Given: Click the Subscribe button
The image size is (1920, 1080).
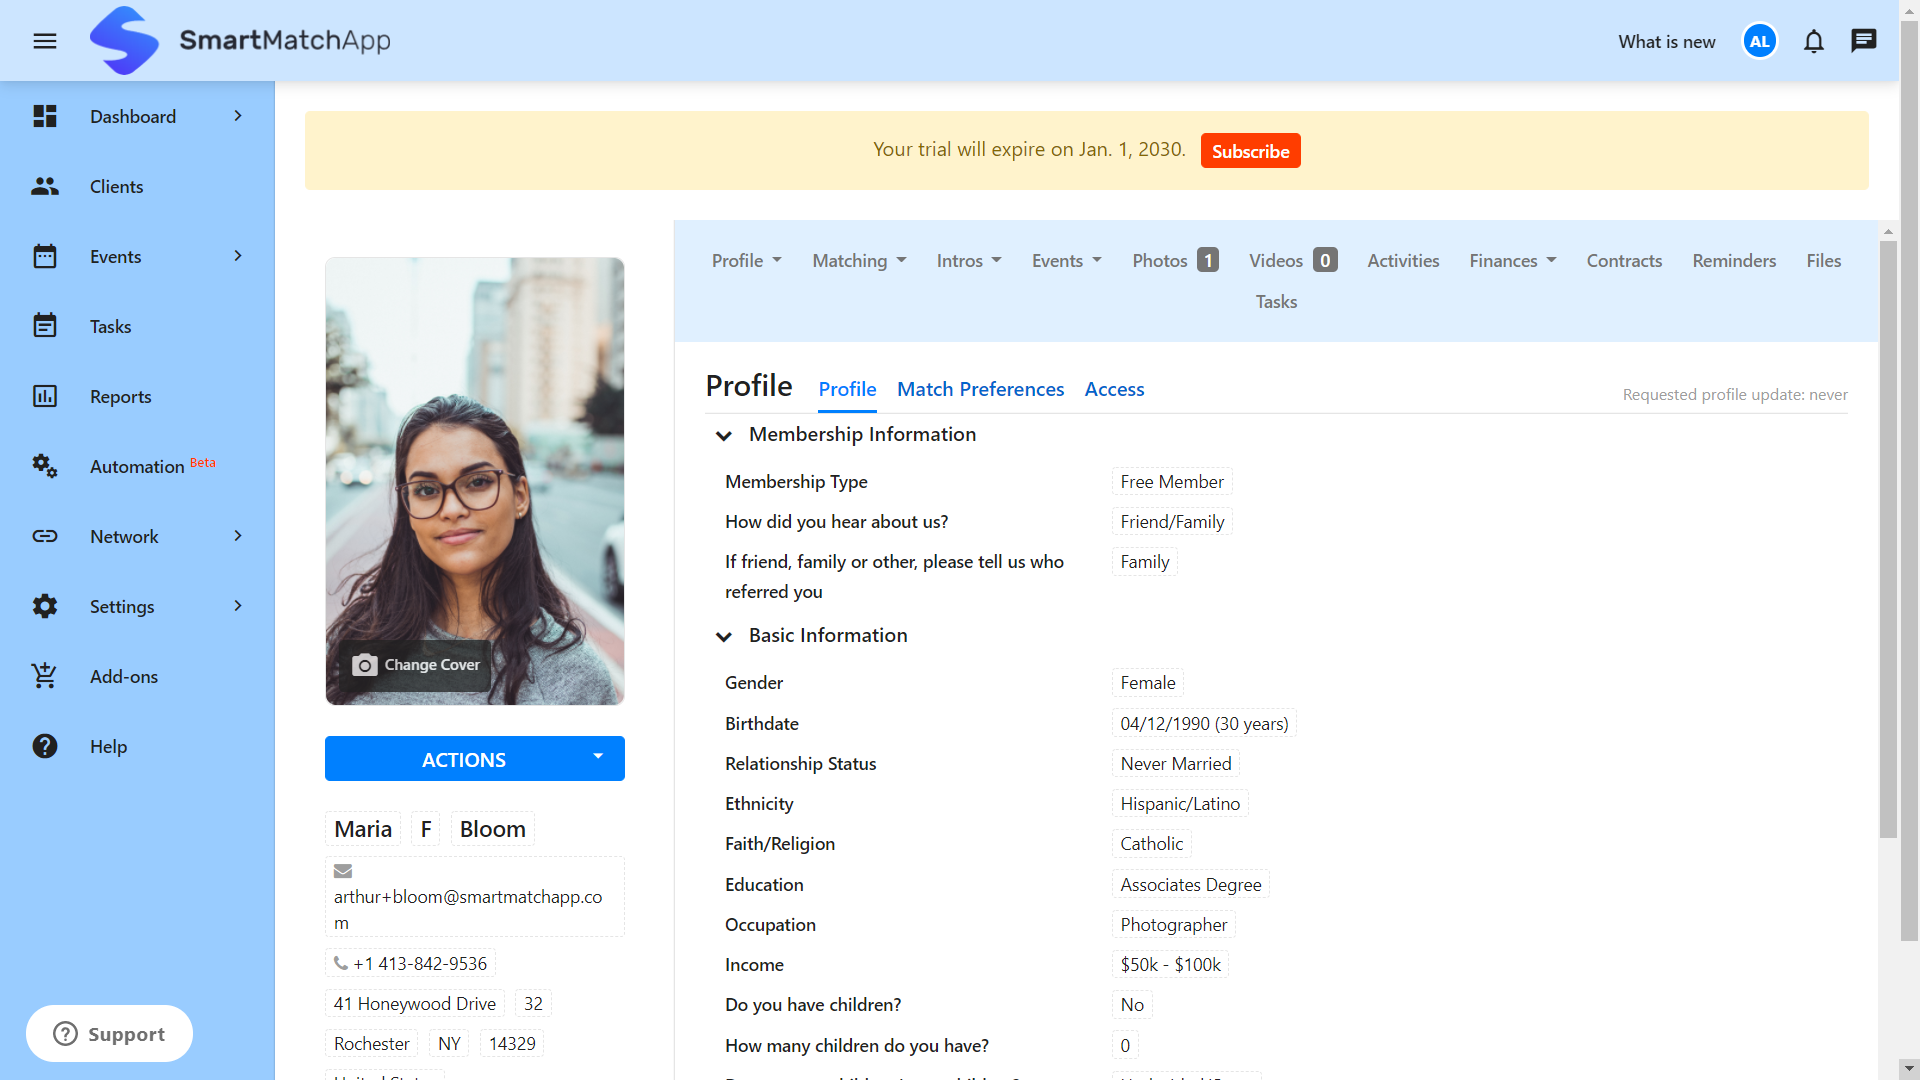Looking at the screenshot, I should (1250, 151).
